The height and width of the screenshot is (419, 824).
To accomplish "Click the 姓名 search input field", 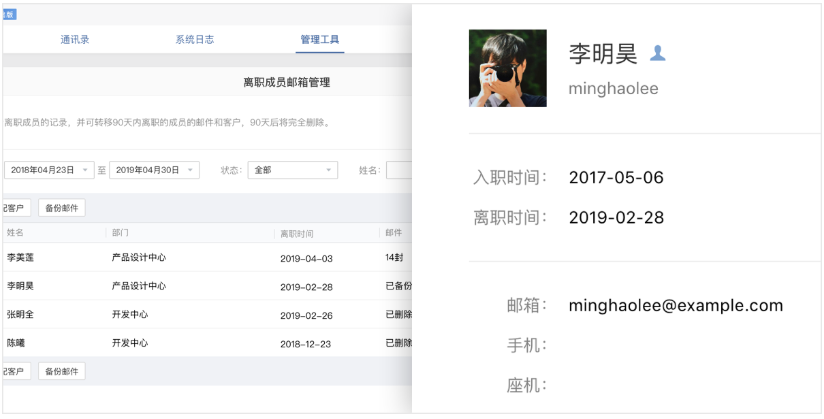I will (x=399, y=170).
